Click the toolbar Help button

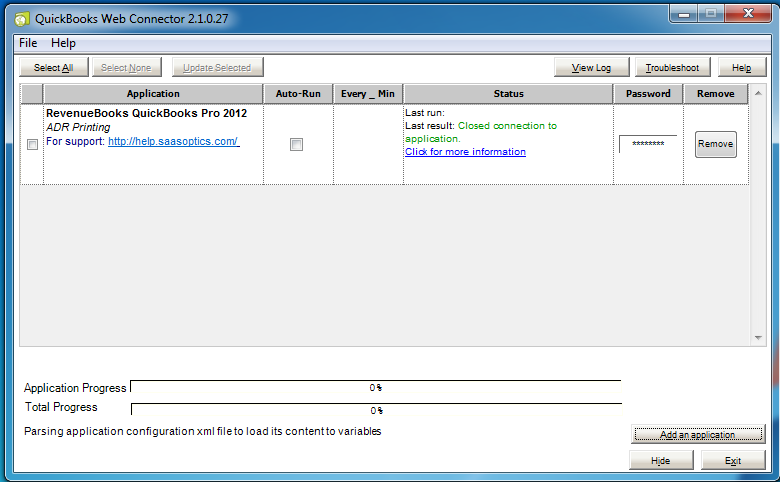[x=742, y=68]
